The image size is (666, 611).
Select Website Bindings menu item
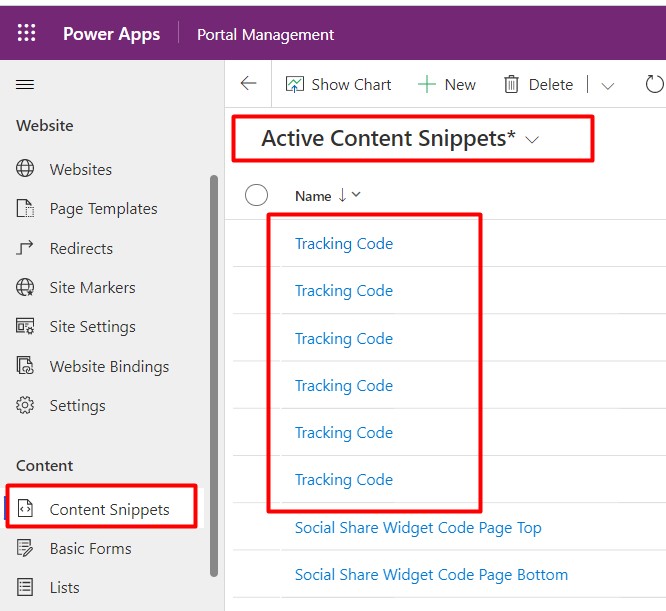(x=109, y=366)
